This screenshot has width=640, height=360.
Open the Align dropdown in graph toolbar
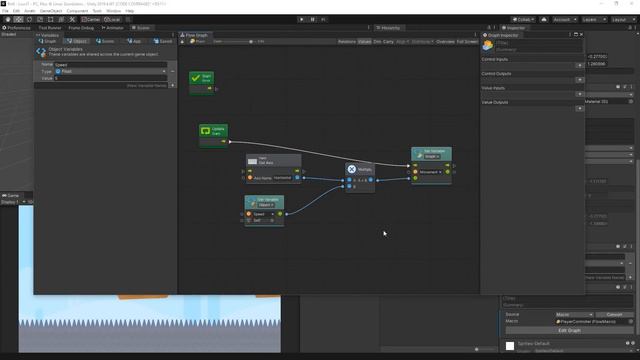402,42
